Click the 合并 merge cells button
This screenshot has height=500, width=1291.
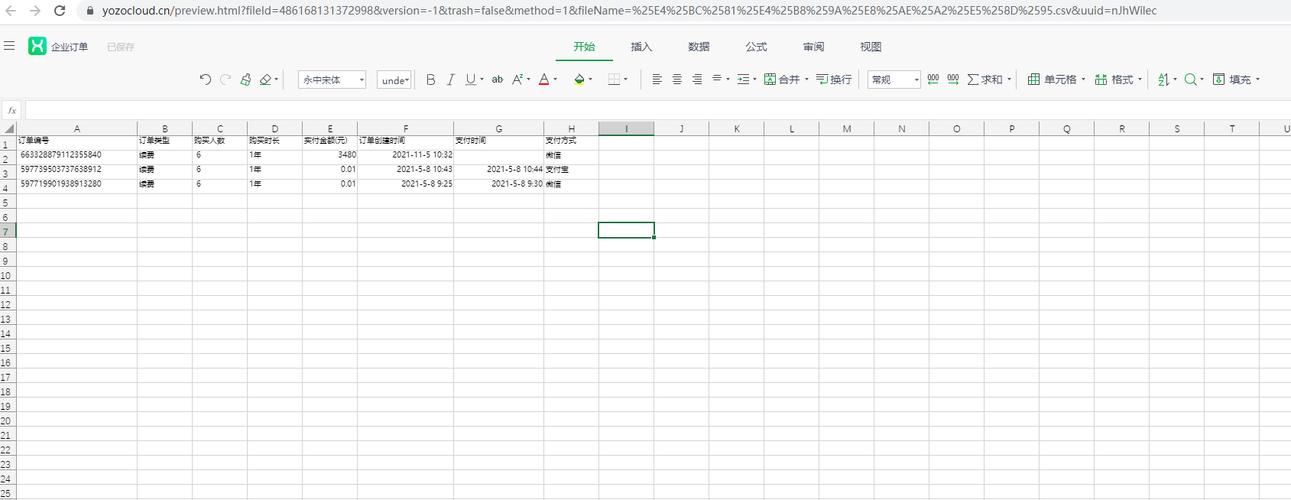point(782,80)
